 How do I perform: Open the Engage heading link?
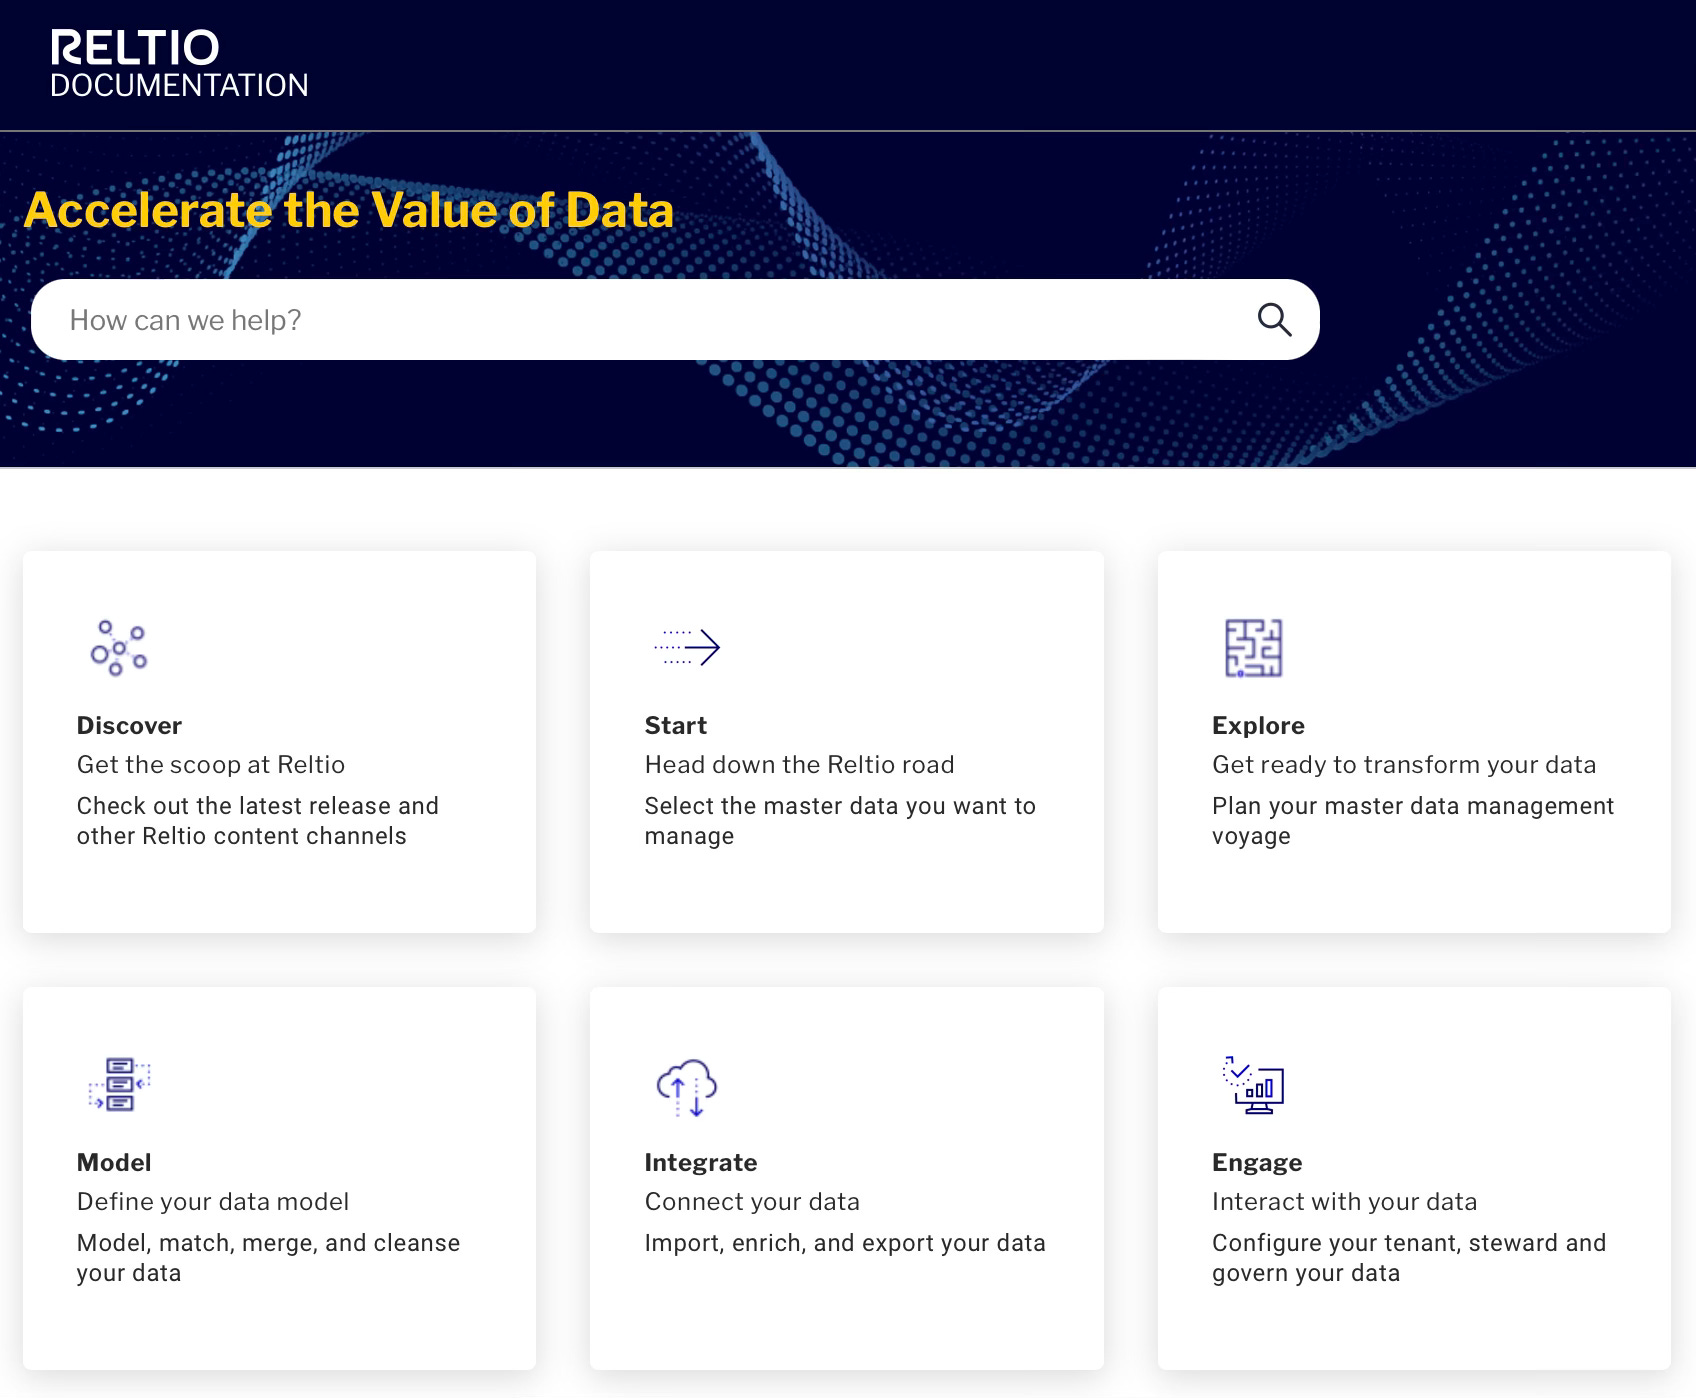click(1257, 1162)
